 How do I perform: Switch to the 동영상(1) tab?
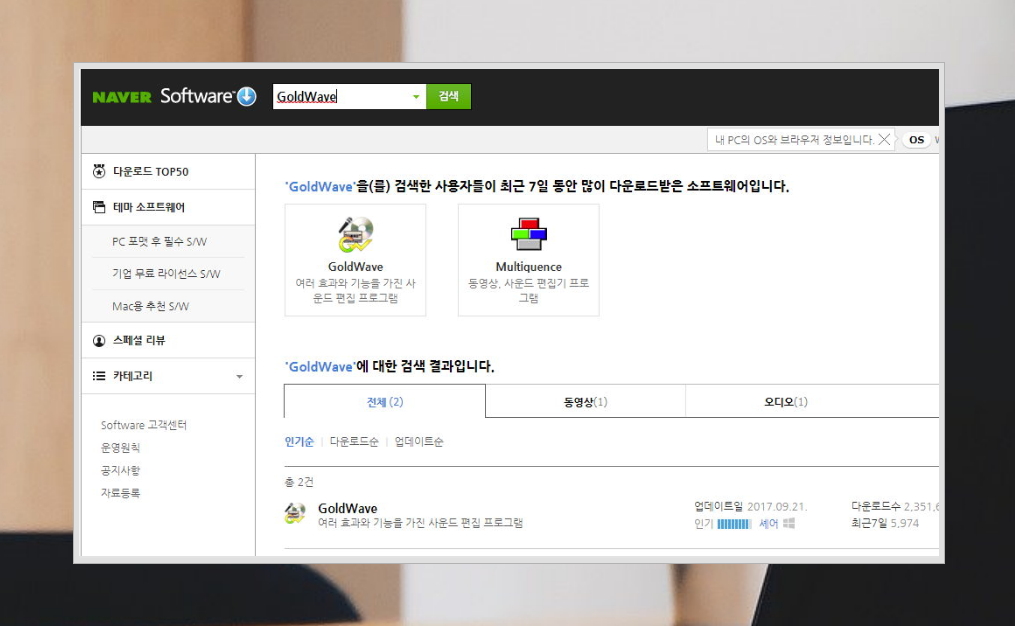(x=585, y=402)
